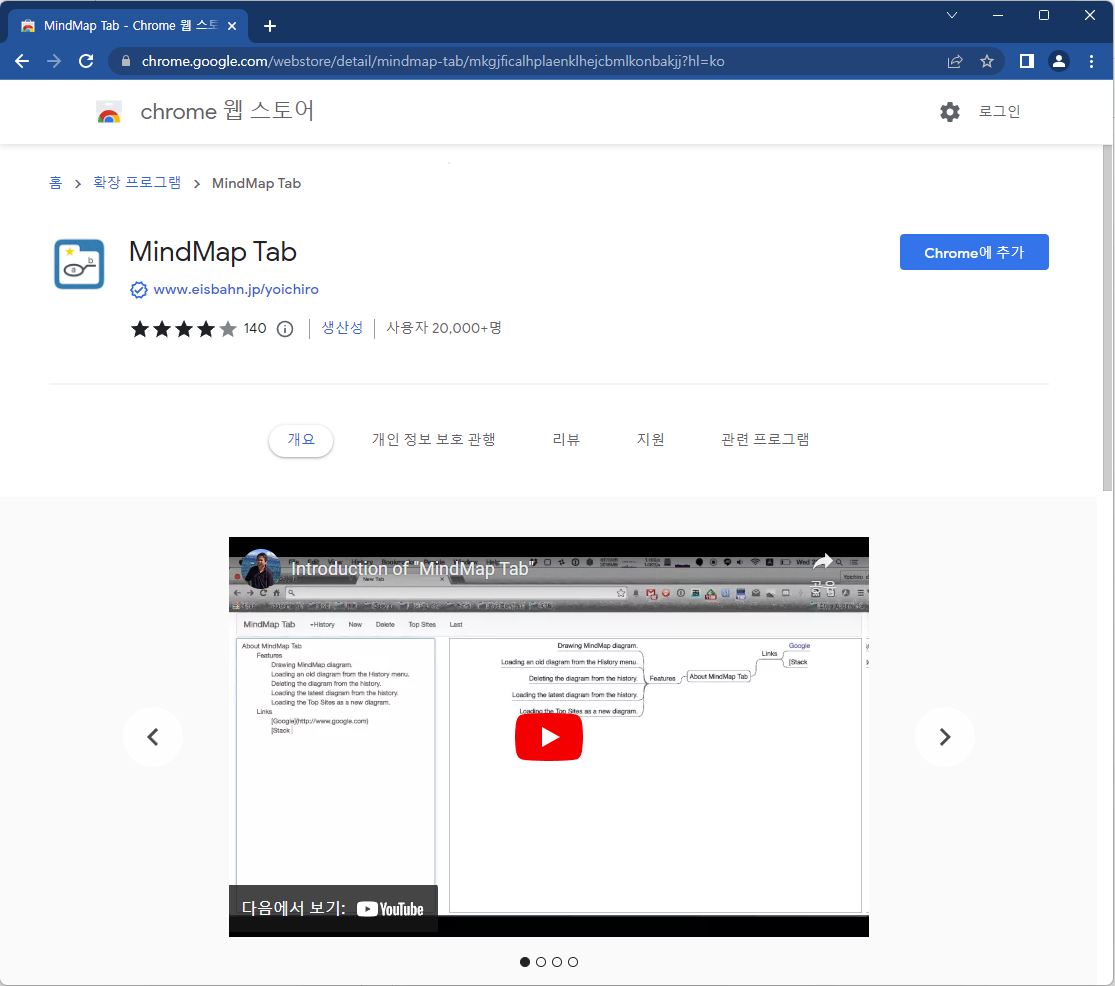Image resolution: width=1115 pixels, height=986 pixels.
Task: Click the rating info icon
Action: pos(285,328)
